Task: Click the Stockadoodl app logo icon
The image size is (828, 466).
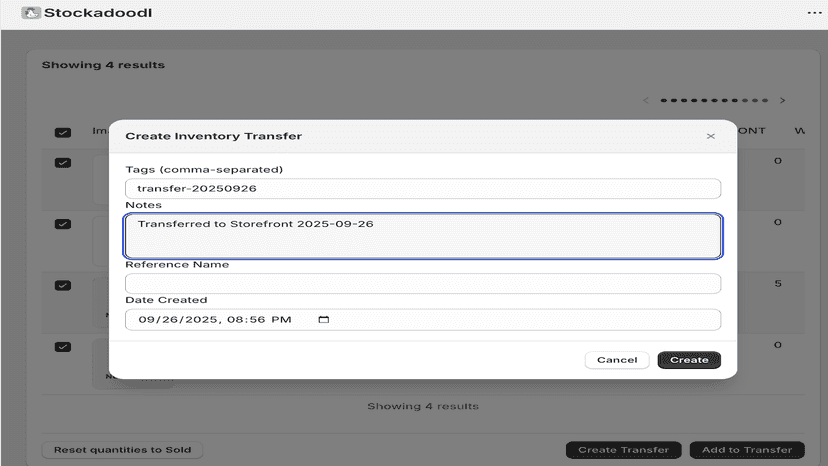Action: [x=31, y=13]
